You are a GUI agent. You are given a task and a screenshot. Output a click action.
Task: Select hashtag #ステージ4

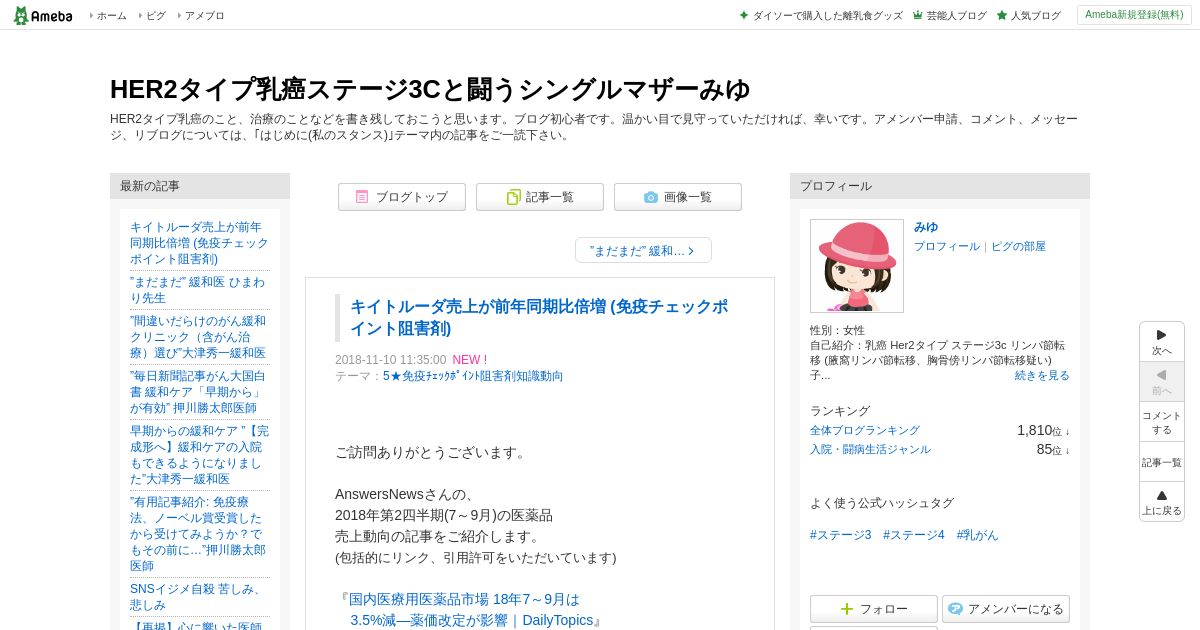coord(914,535)
